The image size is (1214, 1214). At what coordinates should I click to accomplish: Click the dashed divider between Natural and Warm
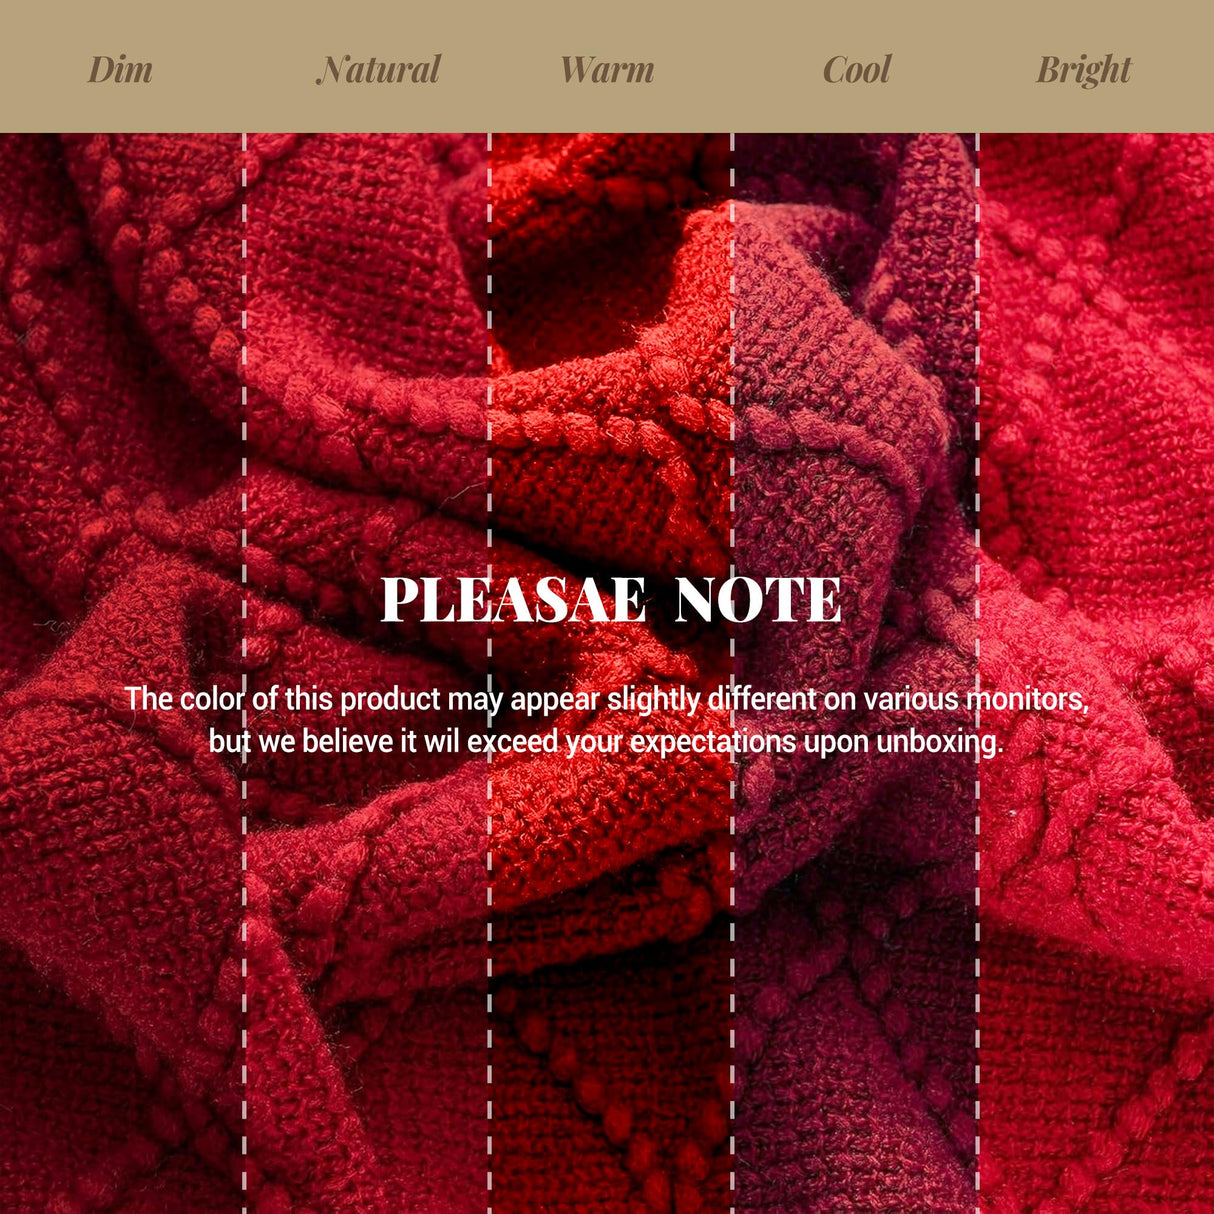(x=489, y=673)
